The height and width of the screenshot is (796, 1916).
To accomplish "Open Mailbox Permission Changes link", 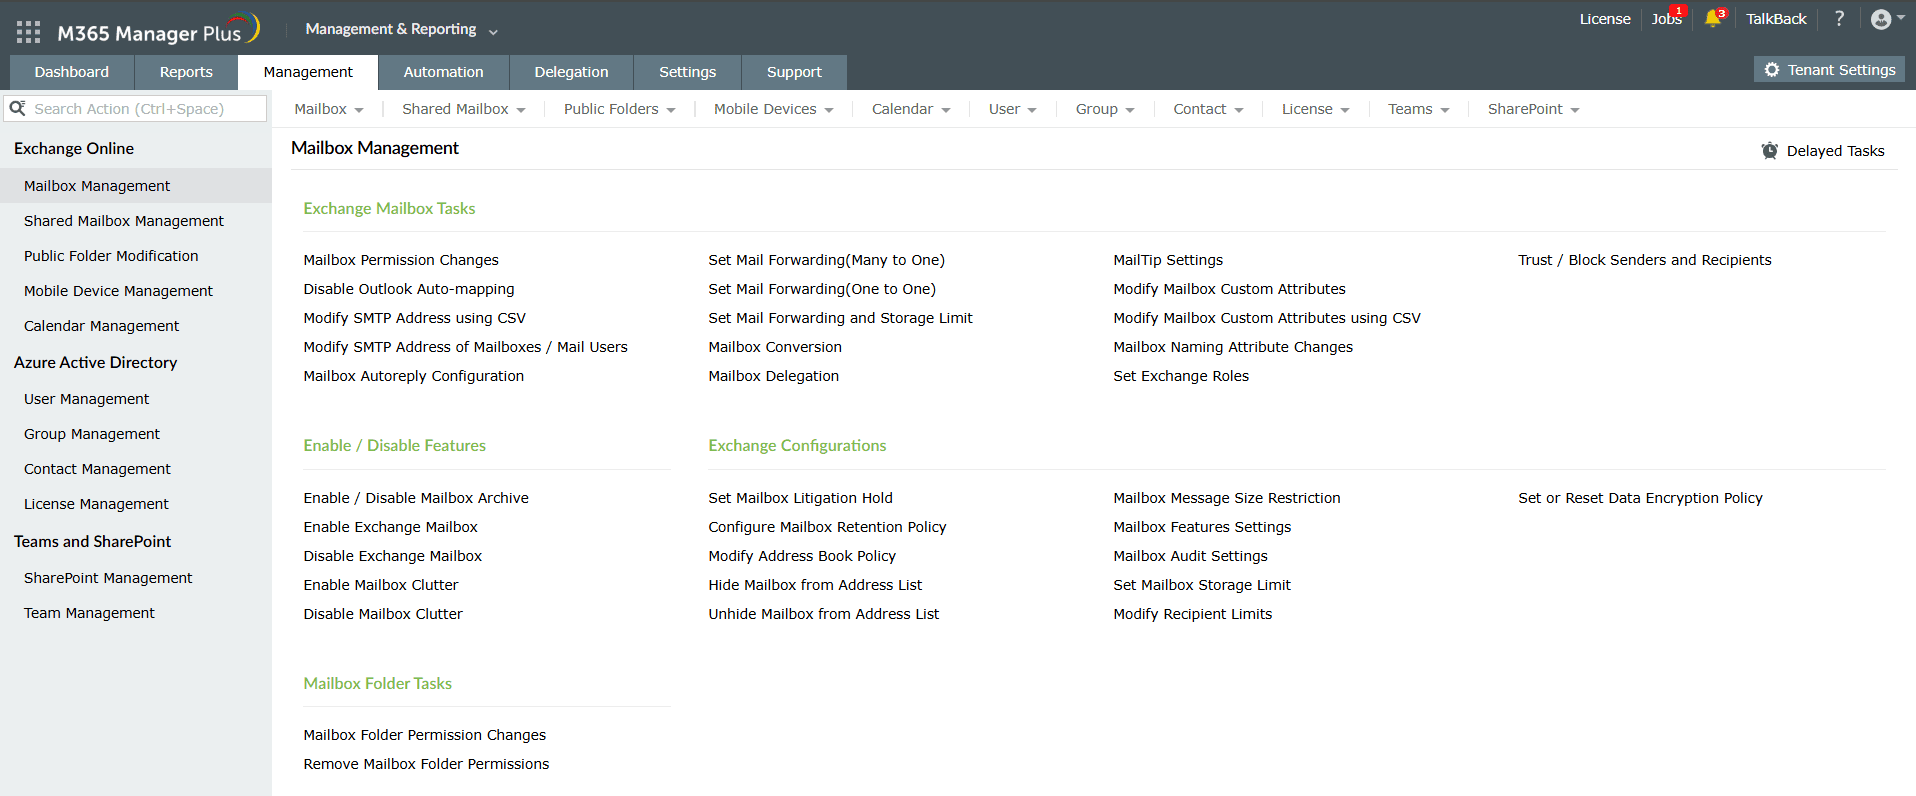I will click(401, 260).
